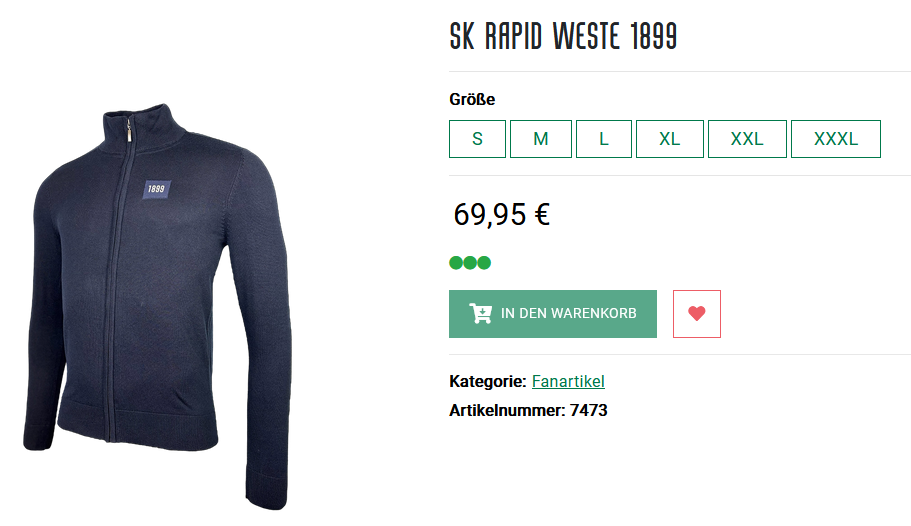Select size M

tap(540, 139)
